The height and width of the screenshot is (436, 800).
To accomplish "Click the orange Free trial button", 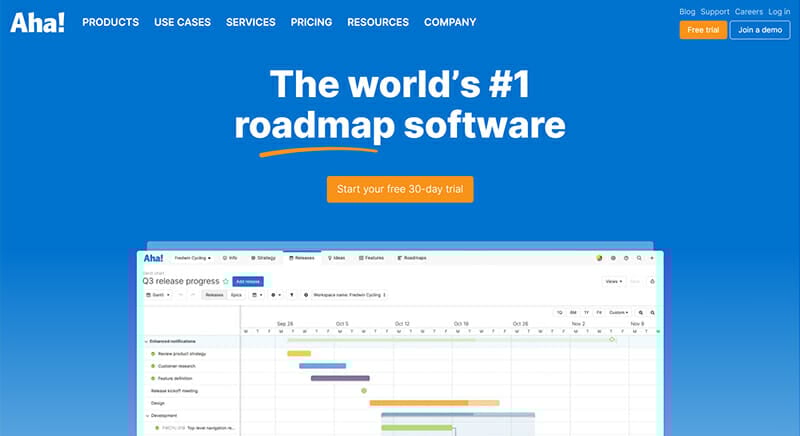I will click(703, 30).
